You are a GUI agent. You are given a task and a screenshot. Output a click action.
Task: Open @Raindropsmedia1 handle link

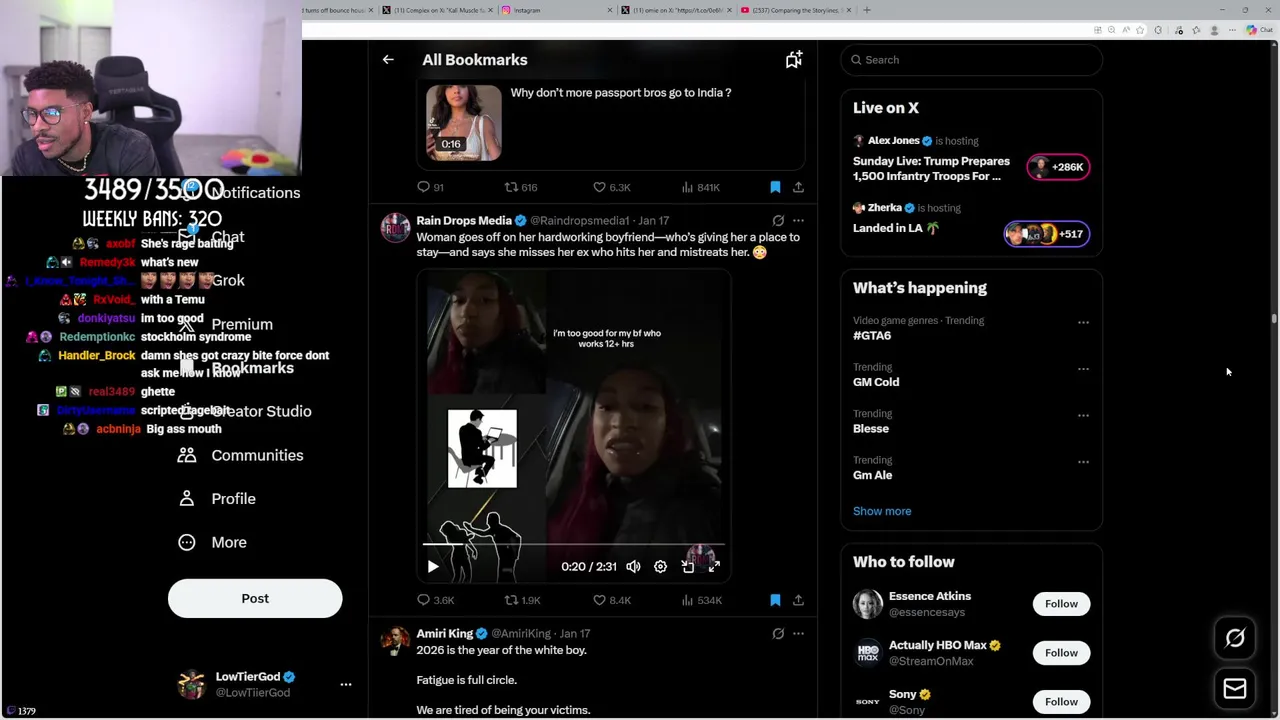coord(580,220)
